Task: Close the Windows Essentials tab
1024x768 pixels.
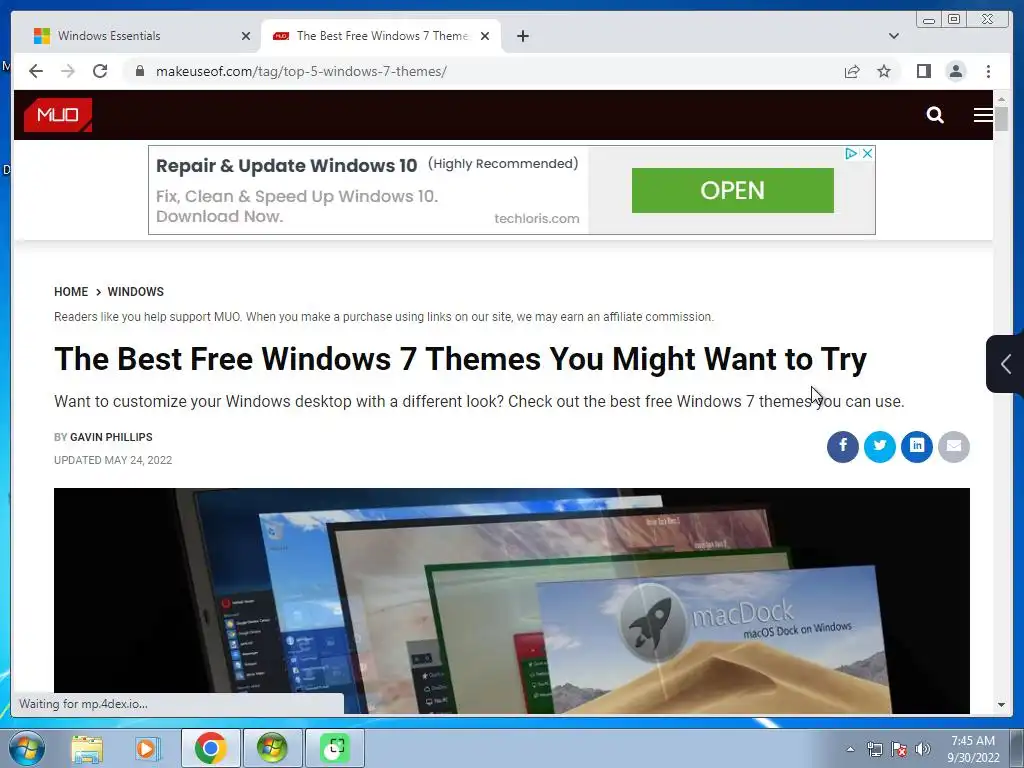Action: pyautogui.click(x=246, y=36)
